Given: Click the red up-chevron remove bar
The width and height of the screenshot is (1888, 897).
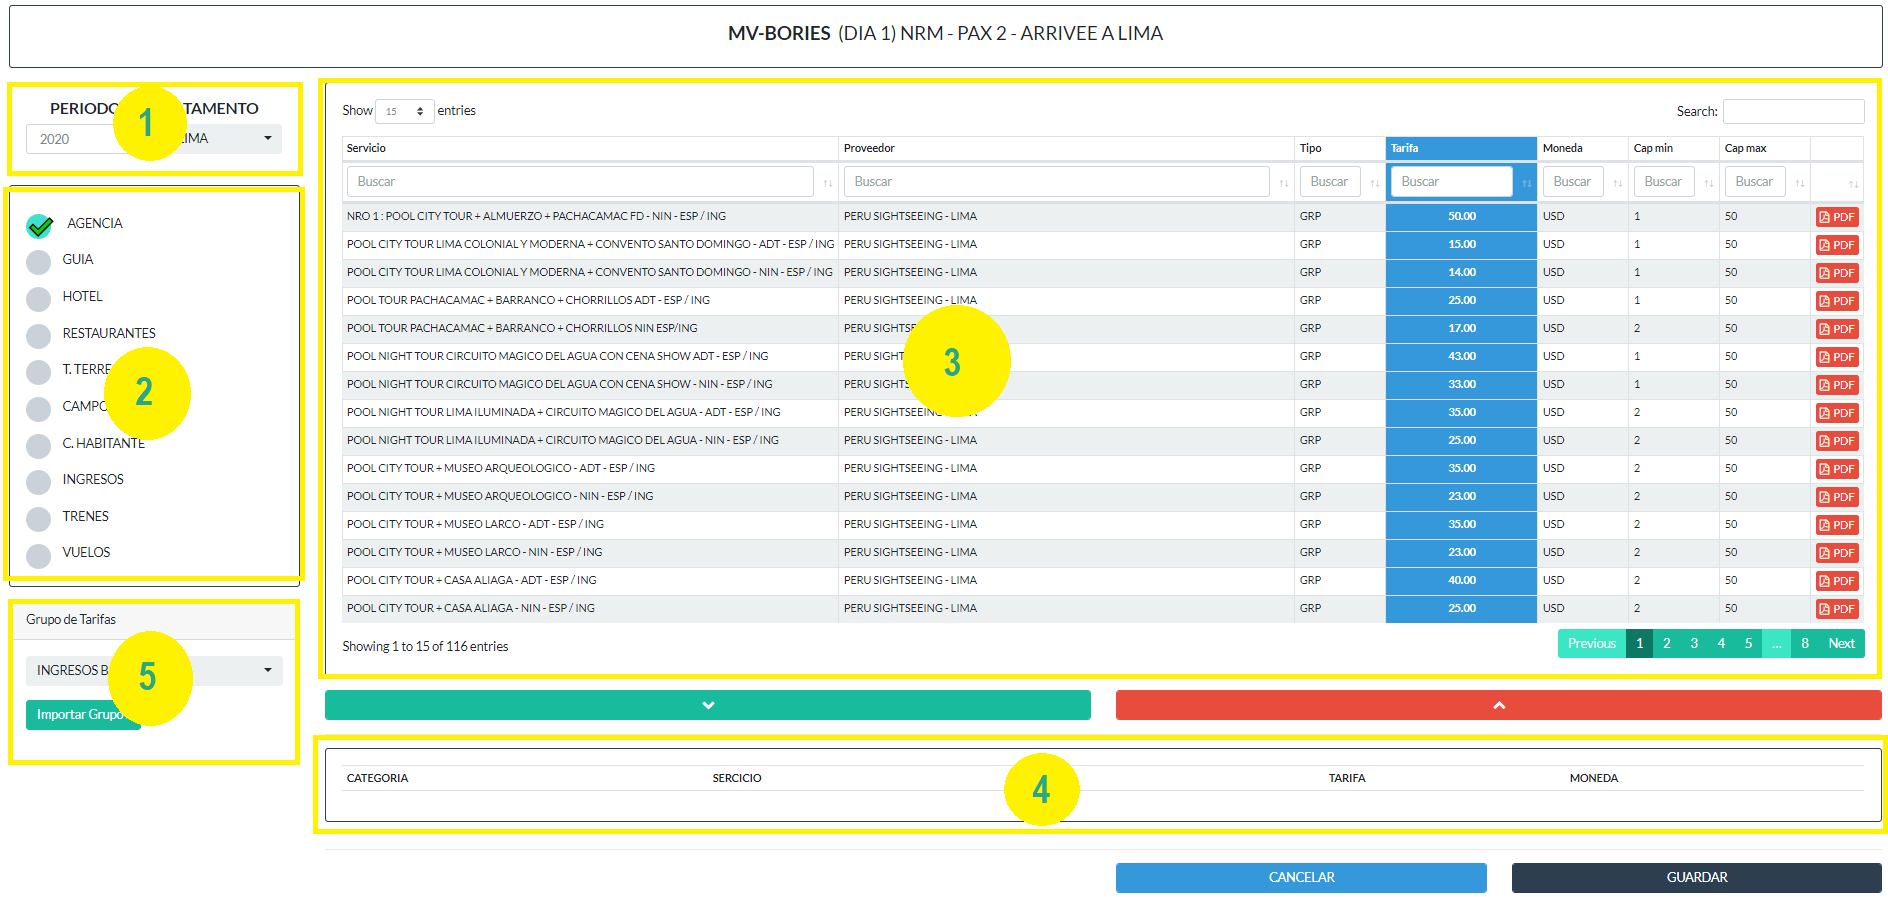Looking at the screenshot, I should 1498,705.
